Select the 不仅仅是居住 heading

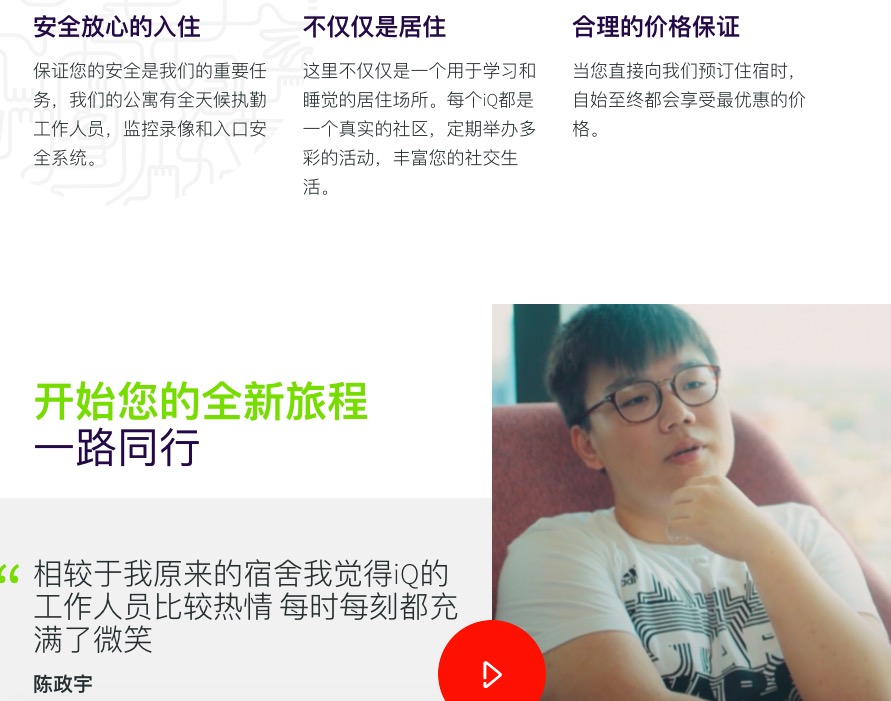pyautogui.click(x=374, y=27)
